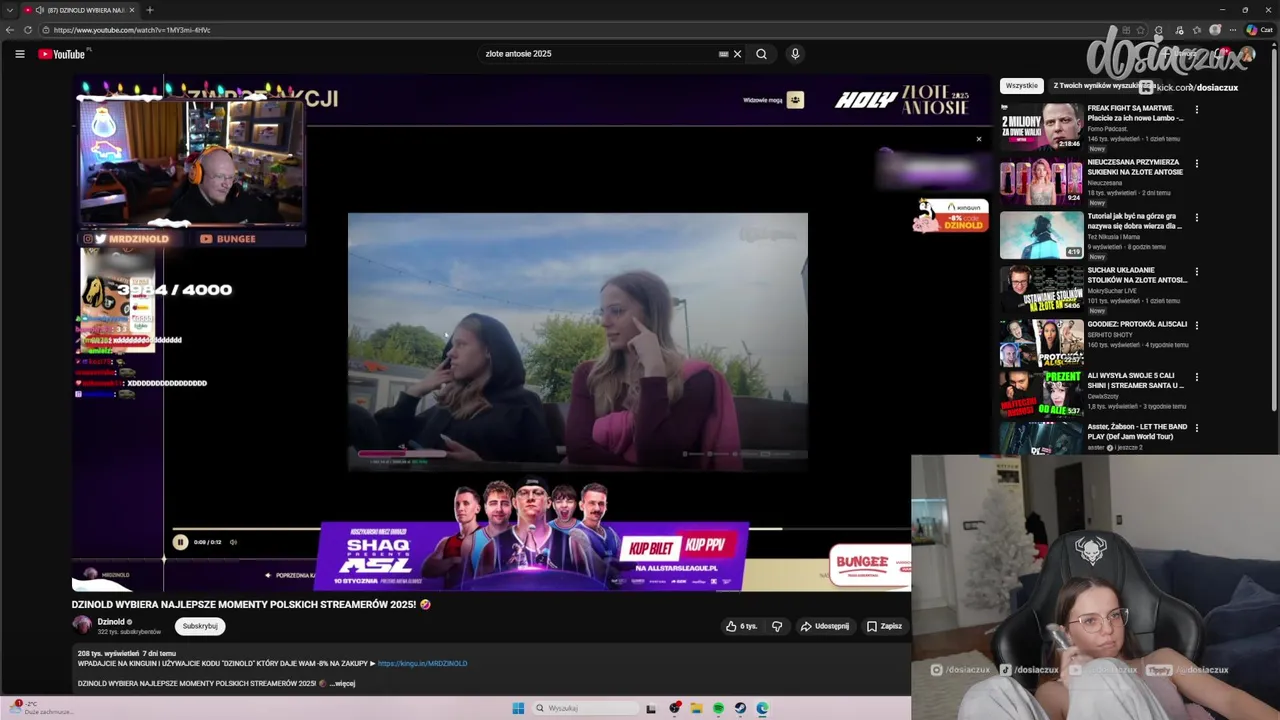
Task: Open the 'SUCHAR UKŁADANIE STOLIKÓW' video title
Action: click(1137, 275)
